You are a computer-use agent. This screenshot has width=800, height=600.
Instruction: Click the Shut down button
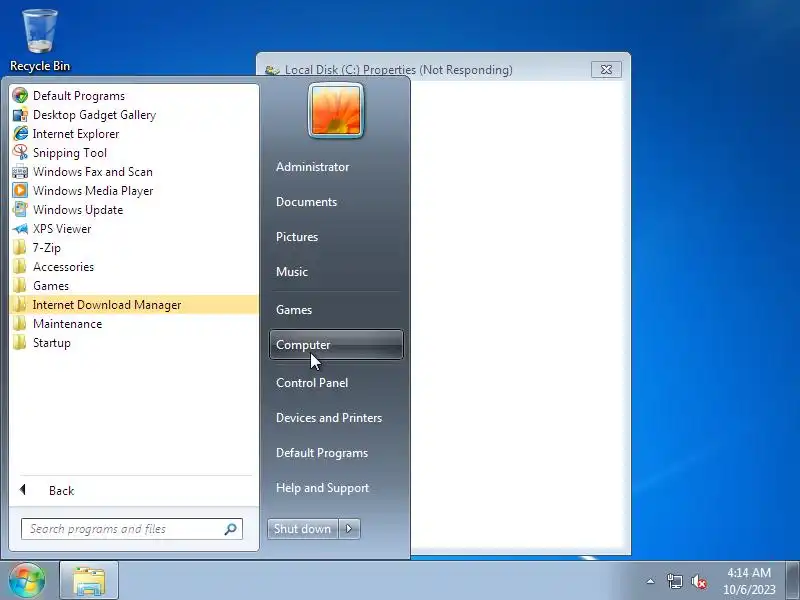pyautogui.click(x=303, y=529)
